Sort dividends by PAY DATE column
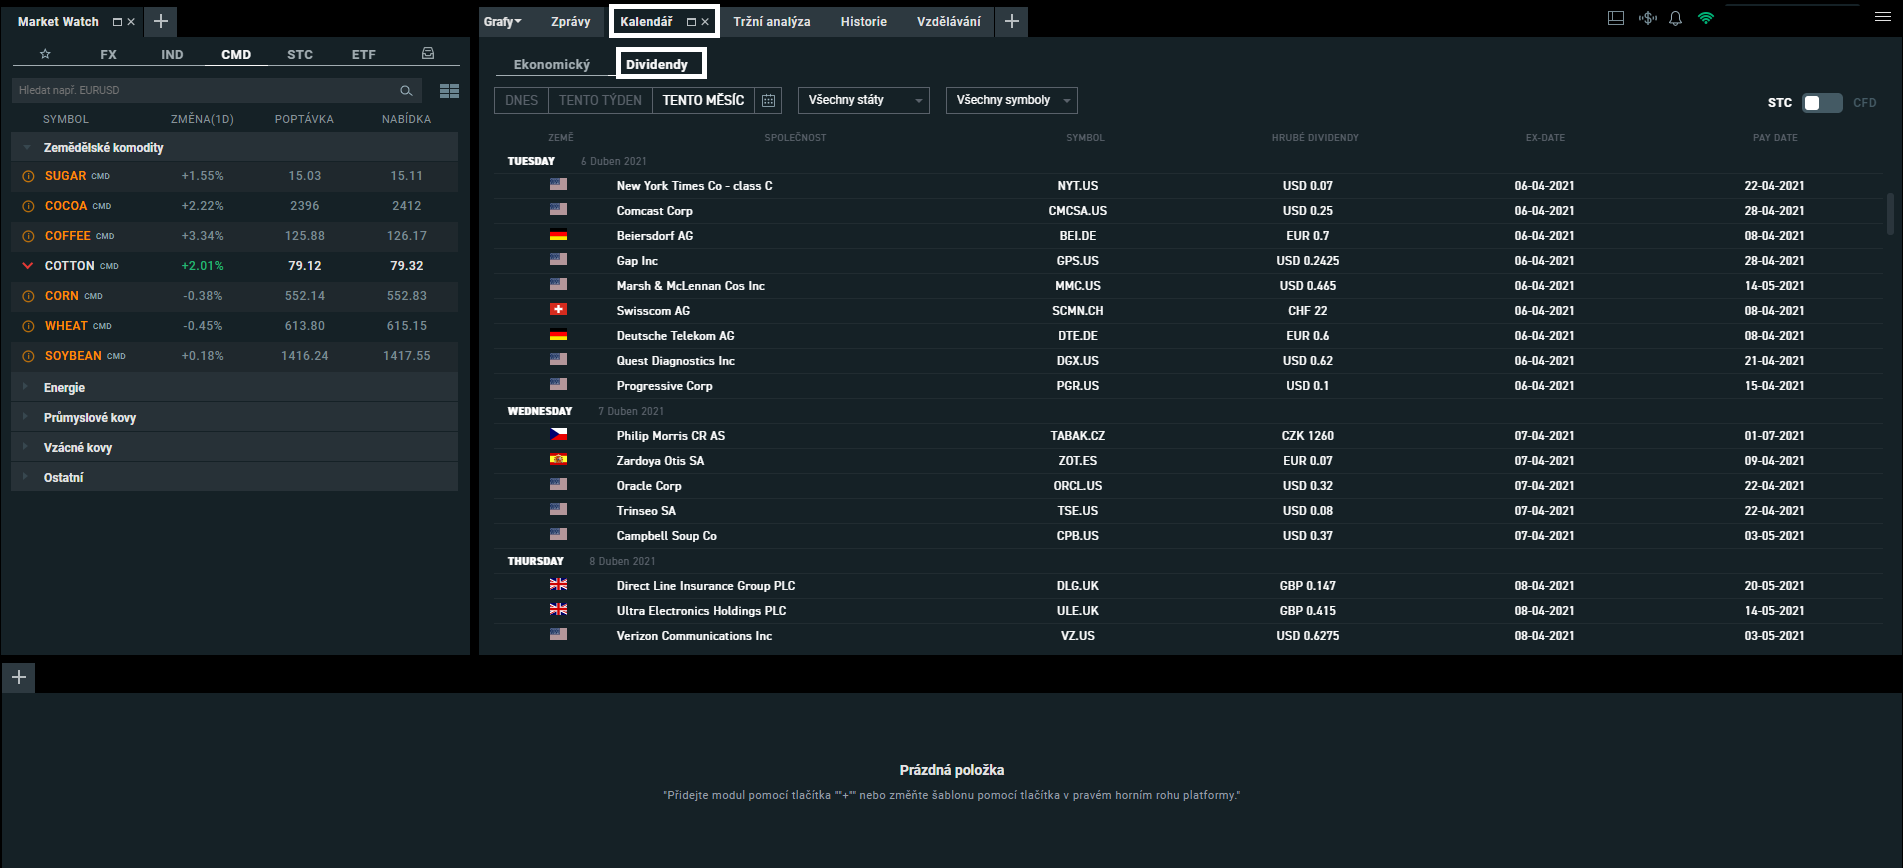 tap(1775, 138)
